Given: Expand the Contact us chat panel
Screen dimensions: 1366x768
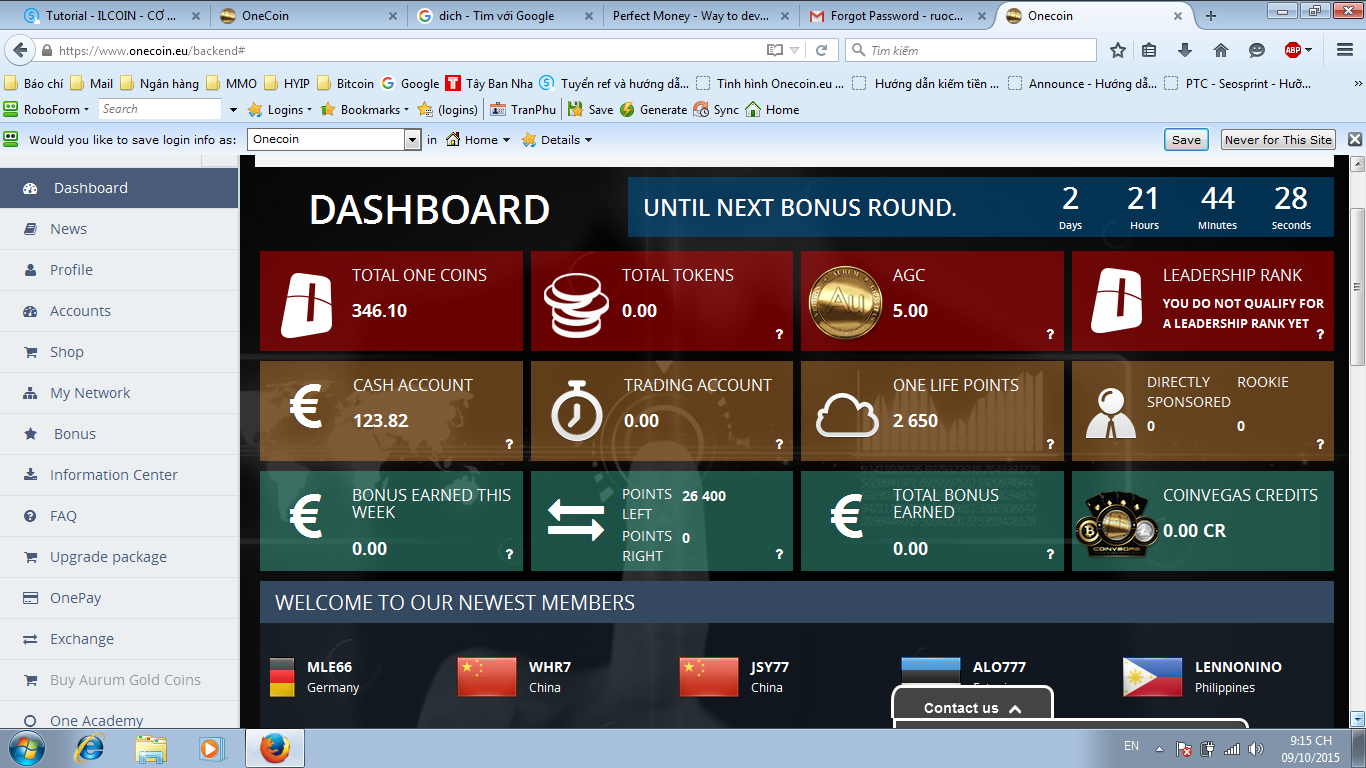Looking at the screenshot, I should coord(972,708).
